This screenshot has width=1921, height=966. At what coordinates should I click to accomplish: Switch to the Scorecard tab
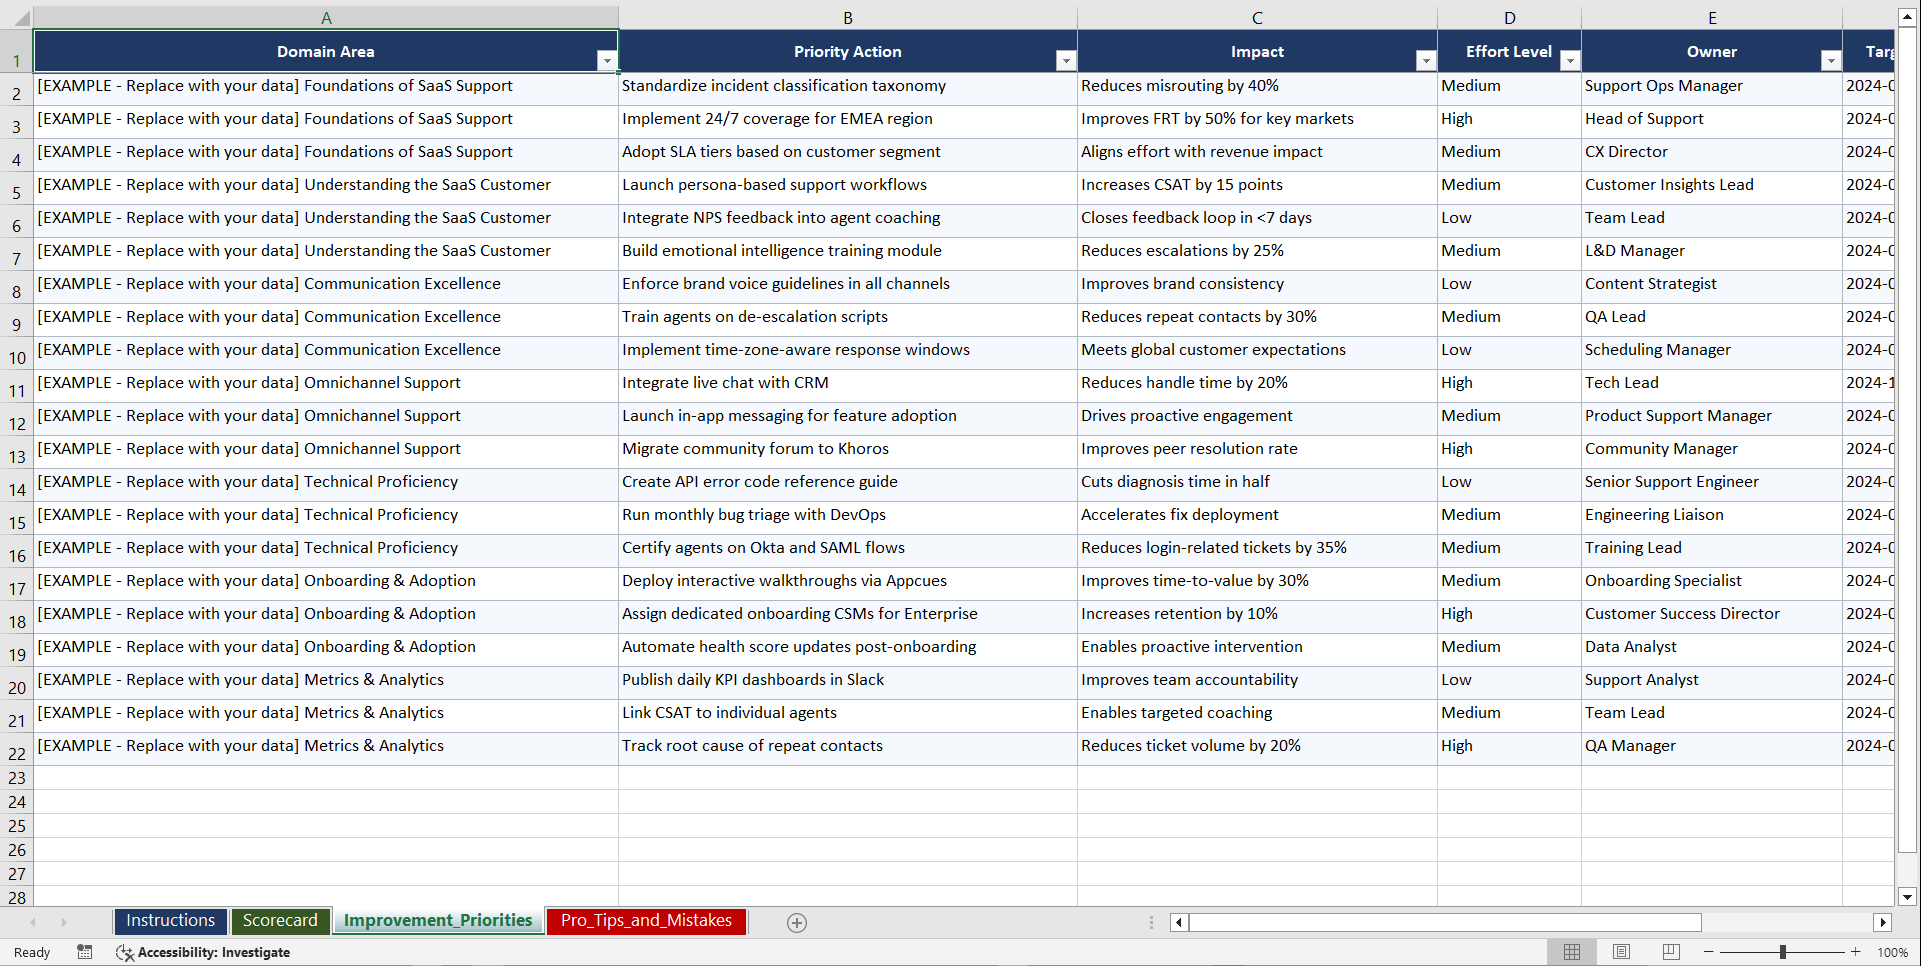tap(280, 920)
